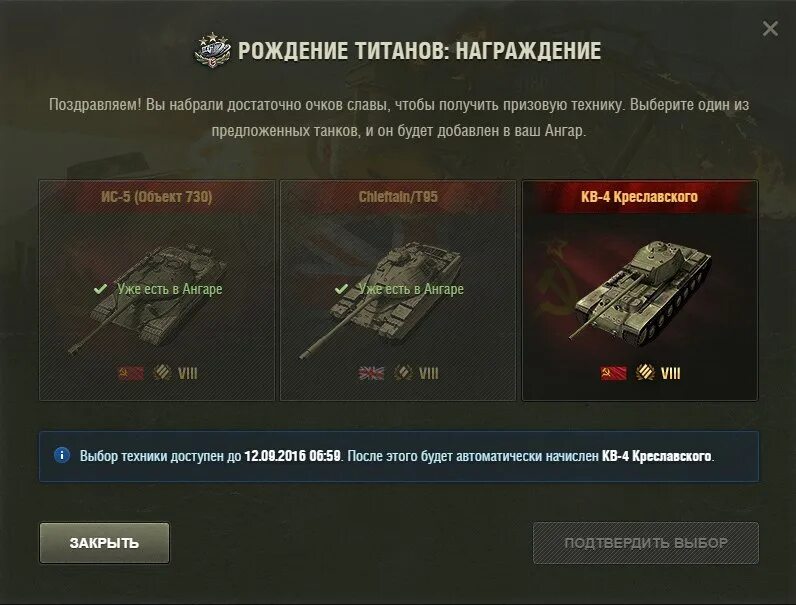Click the USSR flag under ИС-5 card
Viewport: 796px width, 605px height.
coord(131,373)
